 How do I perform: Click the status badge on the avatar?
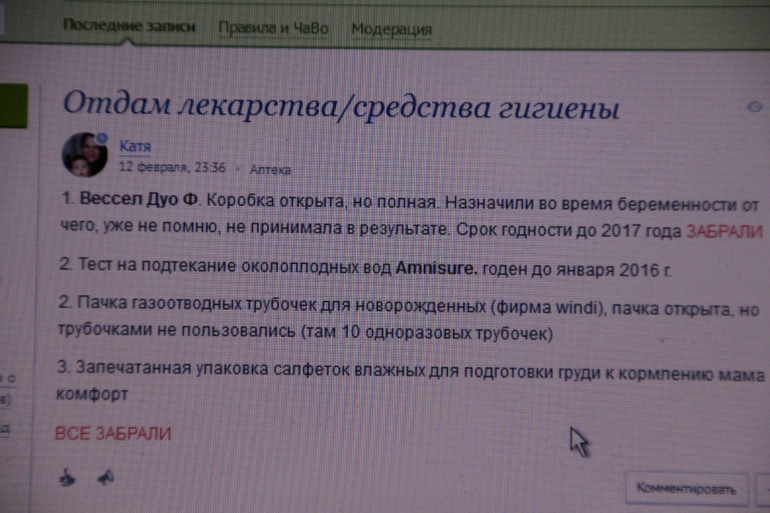pyautogui.click(x=101, y=138)
